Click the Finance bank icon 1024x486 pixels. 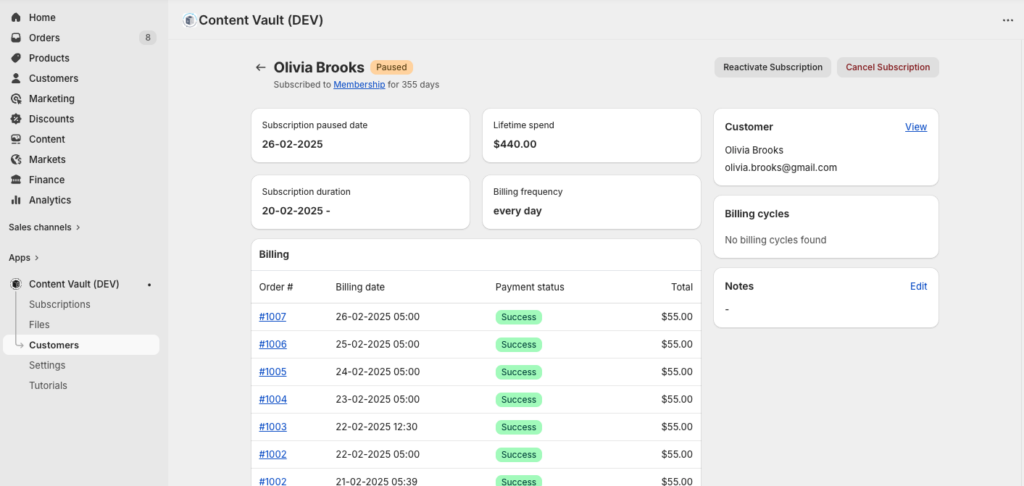coord(16,180)
